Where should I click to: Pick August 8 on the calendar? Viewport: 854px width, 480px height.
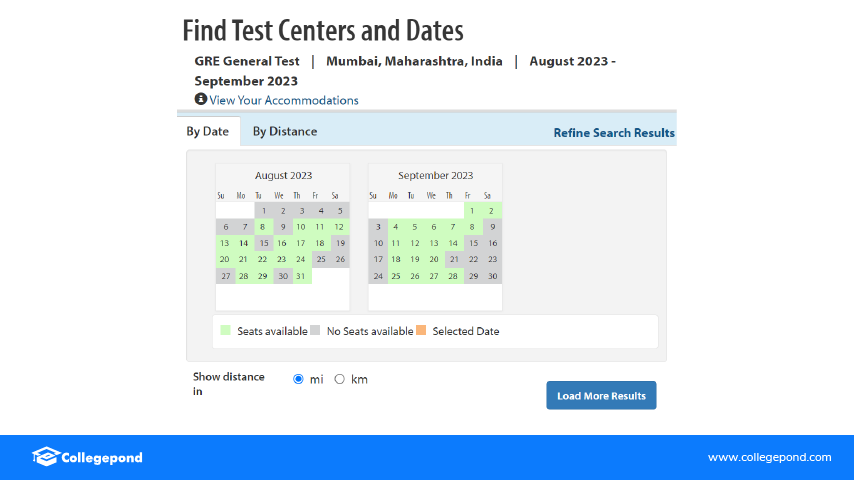[262, 227]
